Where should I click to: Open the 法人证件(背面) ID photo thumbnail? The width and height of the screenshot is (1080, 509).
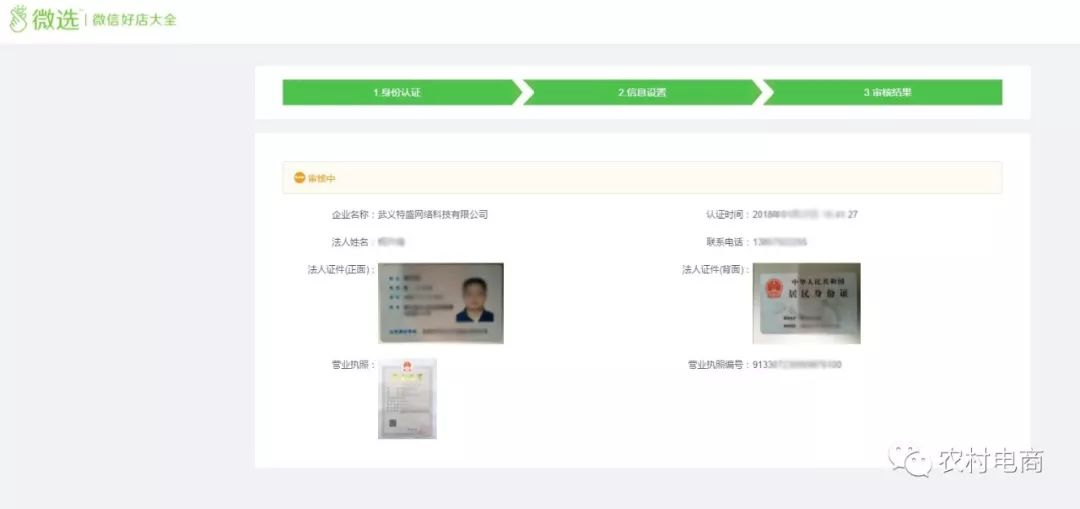tap(806, 303)
